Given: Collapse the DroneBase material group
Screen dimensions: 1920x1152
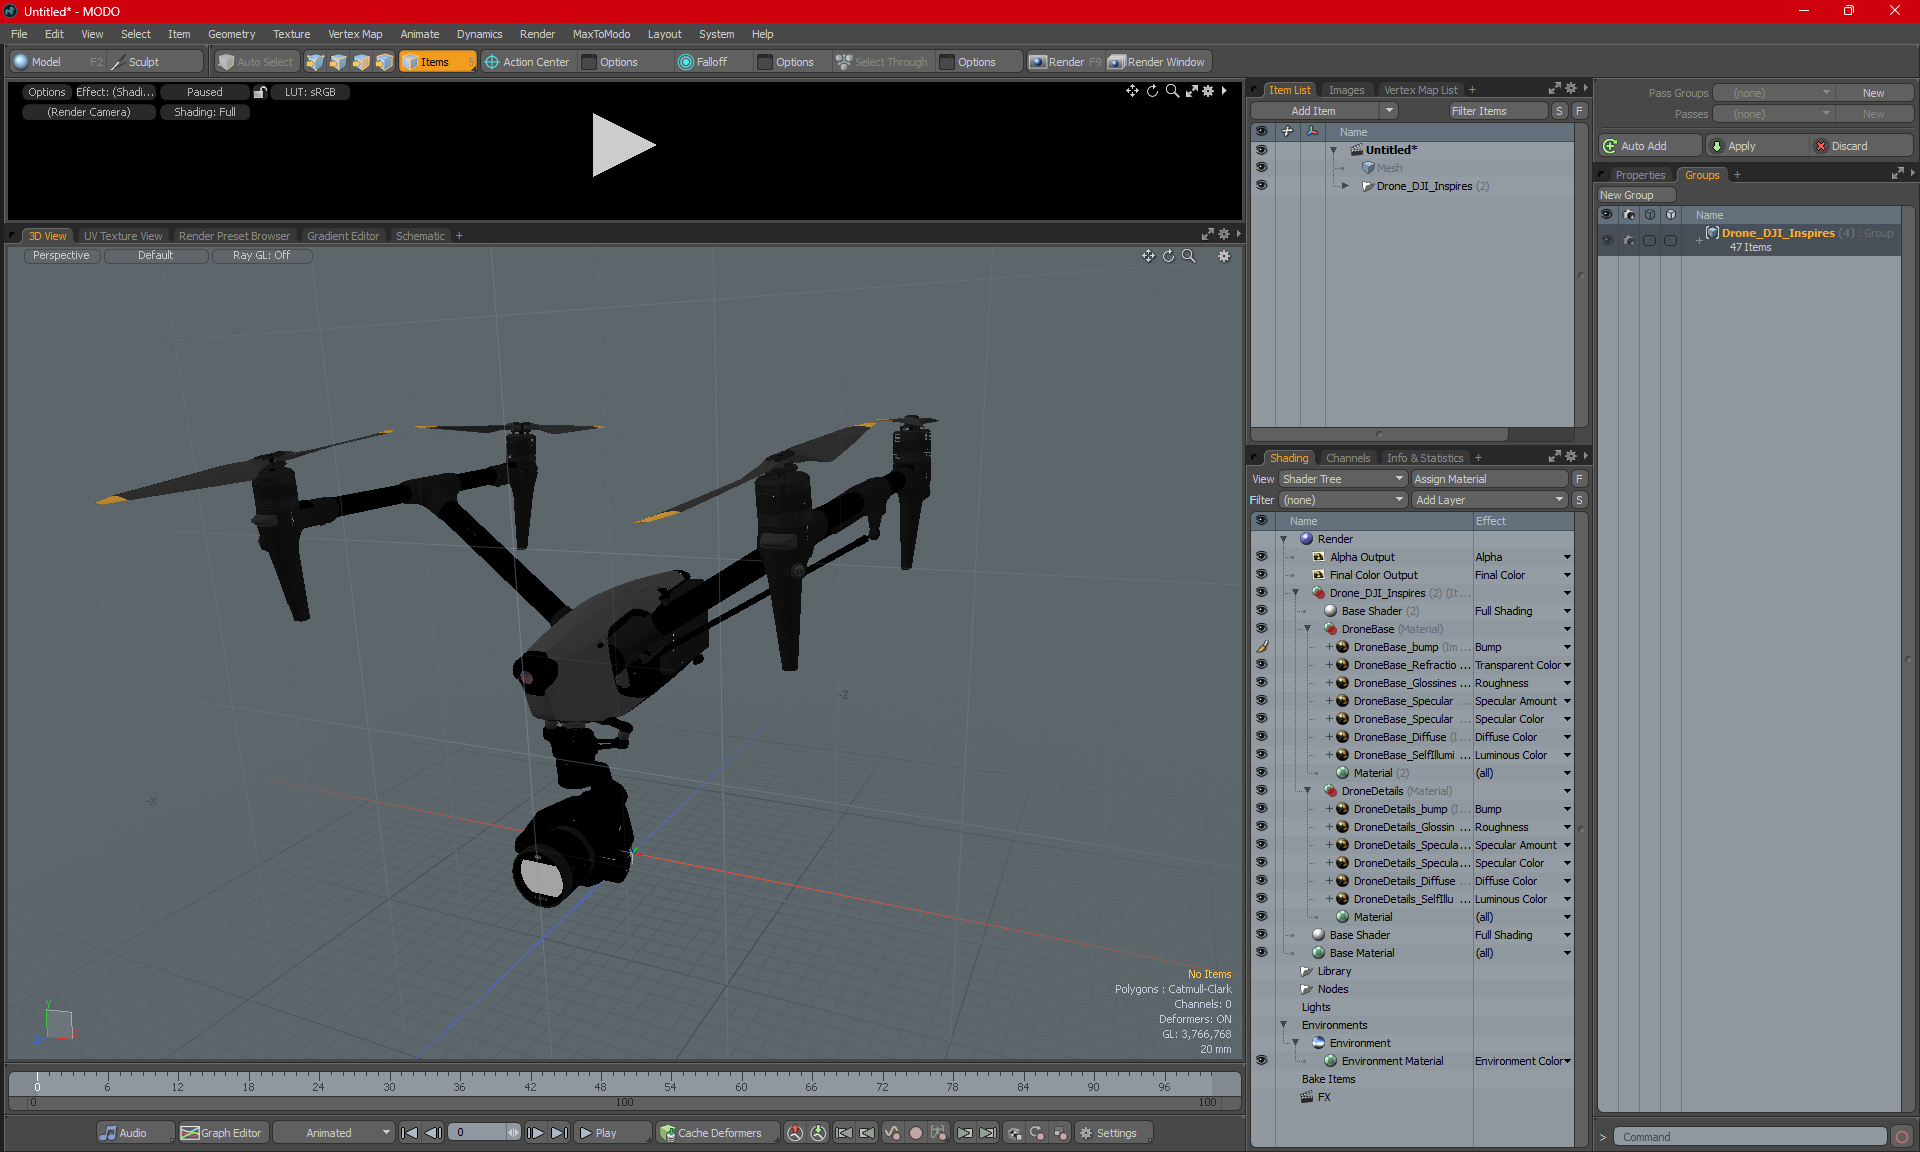Looking at the screenshot, I should coord(1308,629).
